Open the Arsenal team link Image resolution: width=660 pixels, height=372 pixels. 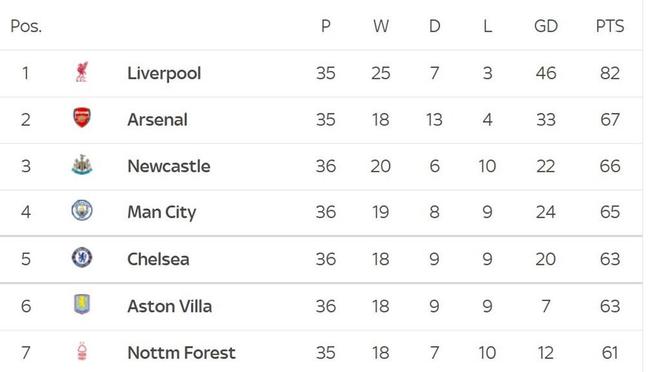tap(157, 120)
